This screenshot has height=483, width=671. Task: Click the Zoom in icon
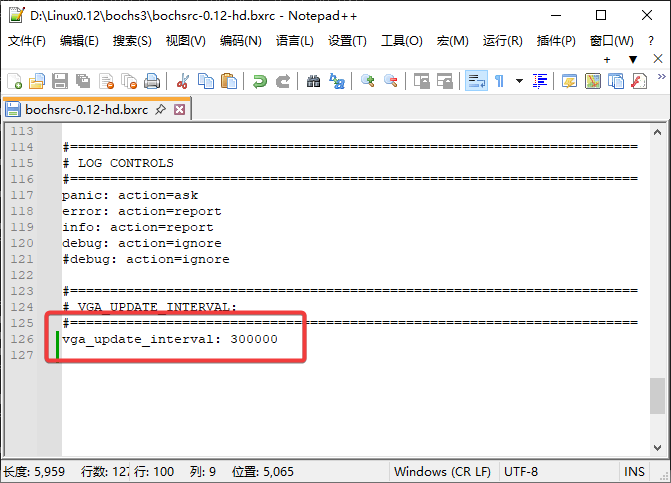(x=368, y=81)
